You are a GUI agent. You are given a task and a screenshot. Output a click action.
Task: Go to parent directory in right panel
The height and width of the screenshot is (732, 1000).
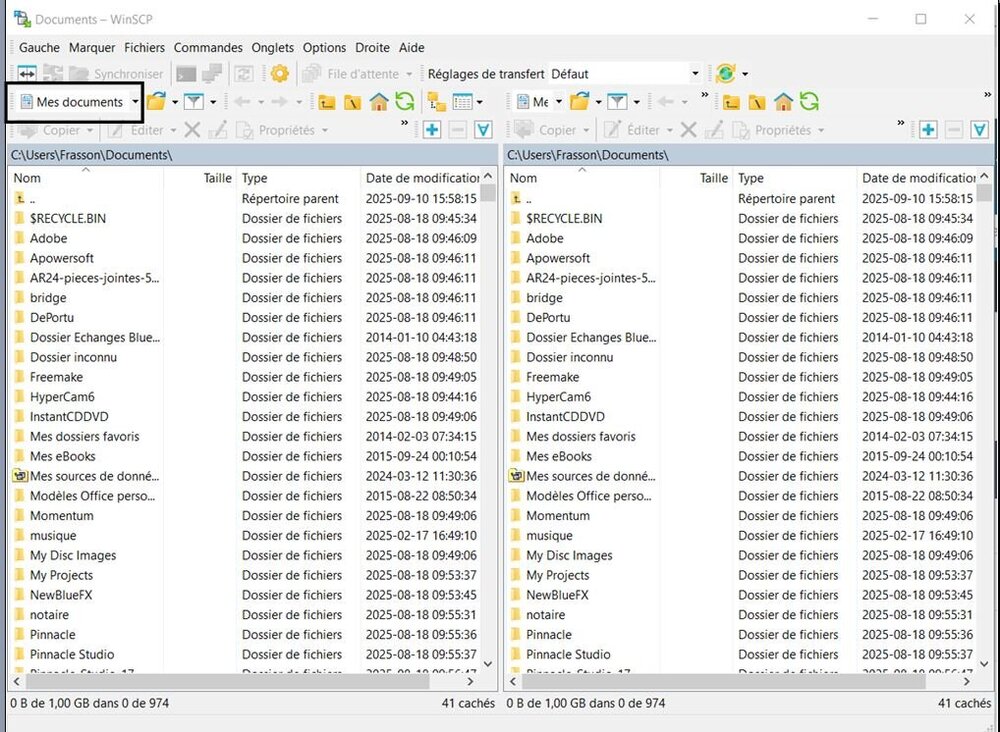tap(732, 102)
